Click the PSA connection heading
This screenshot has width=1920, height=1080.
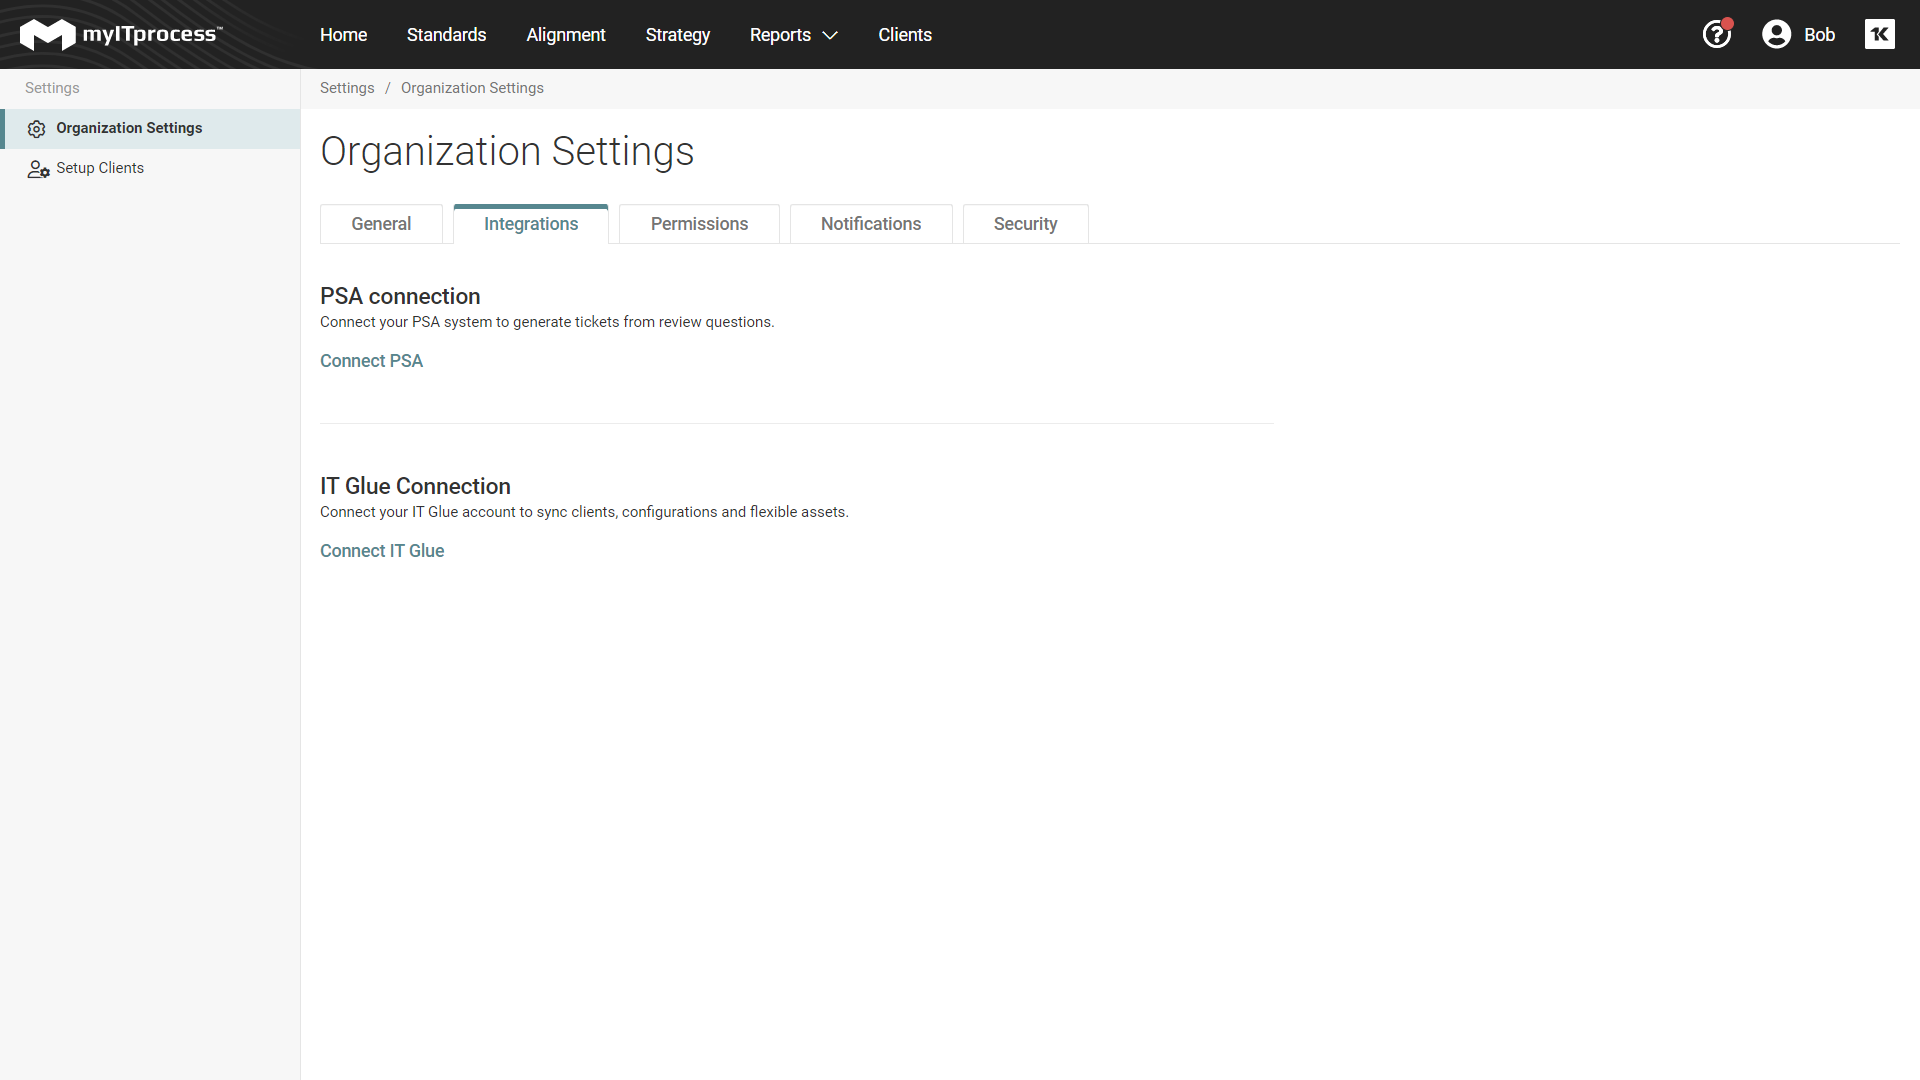[400, 296]
